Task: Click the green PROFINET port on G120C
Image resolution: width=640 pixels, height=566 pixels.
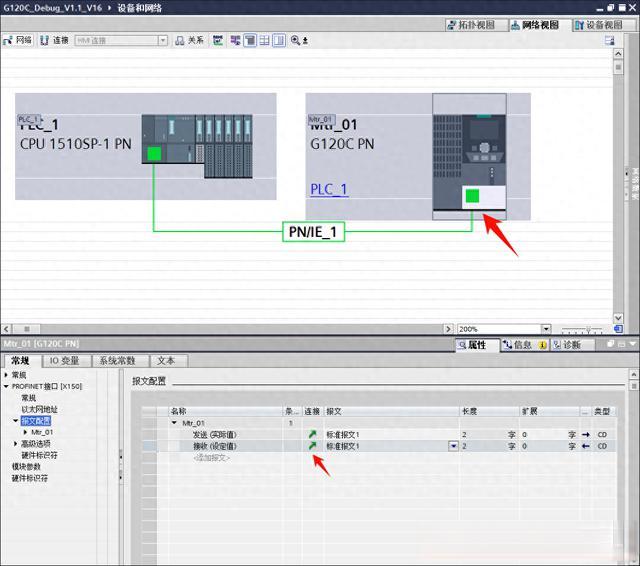Action: (472, 196)
